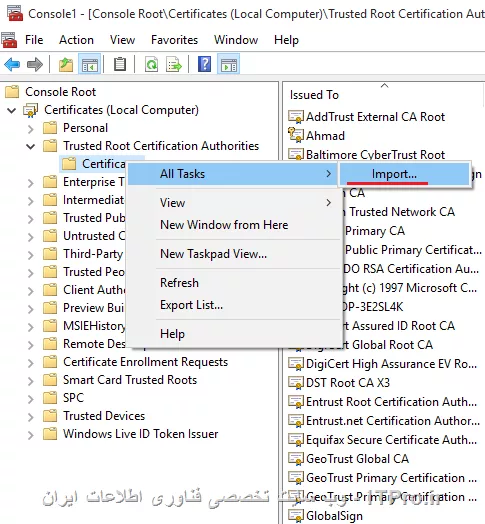Select Smart Card Trusted Roots tree item
The height and width of the screenshot is (524, 485).
tap(130, 380)
